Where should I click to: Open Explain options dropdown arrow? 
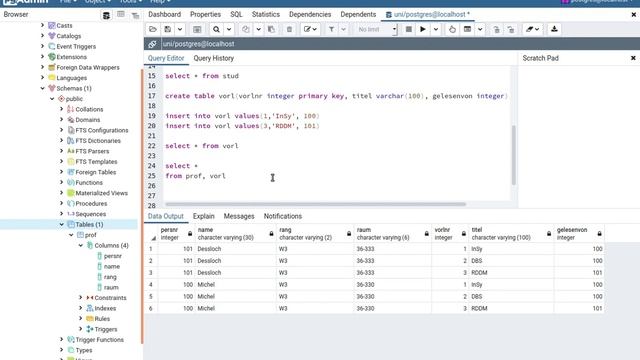(x=480, y=29)
